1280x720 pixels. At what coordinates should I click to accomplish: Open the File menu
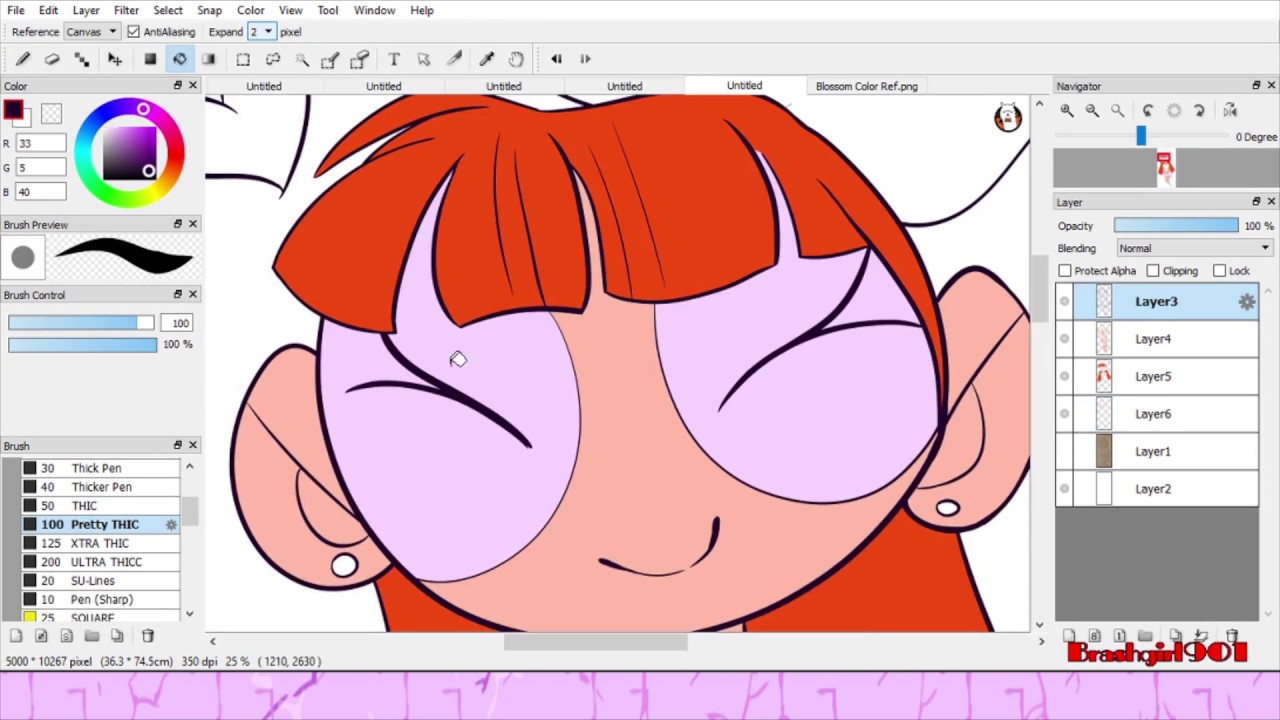(x=16, y=10)
